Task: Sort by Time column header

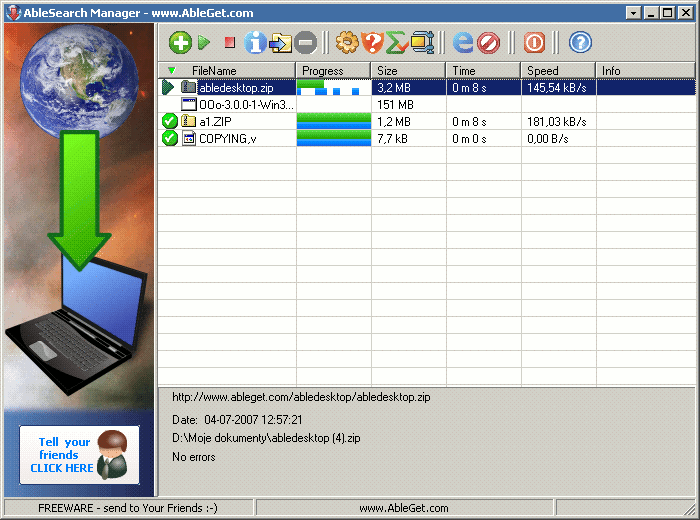Action: pos(483,71)
